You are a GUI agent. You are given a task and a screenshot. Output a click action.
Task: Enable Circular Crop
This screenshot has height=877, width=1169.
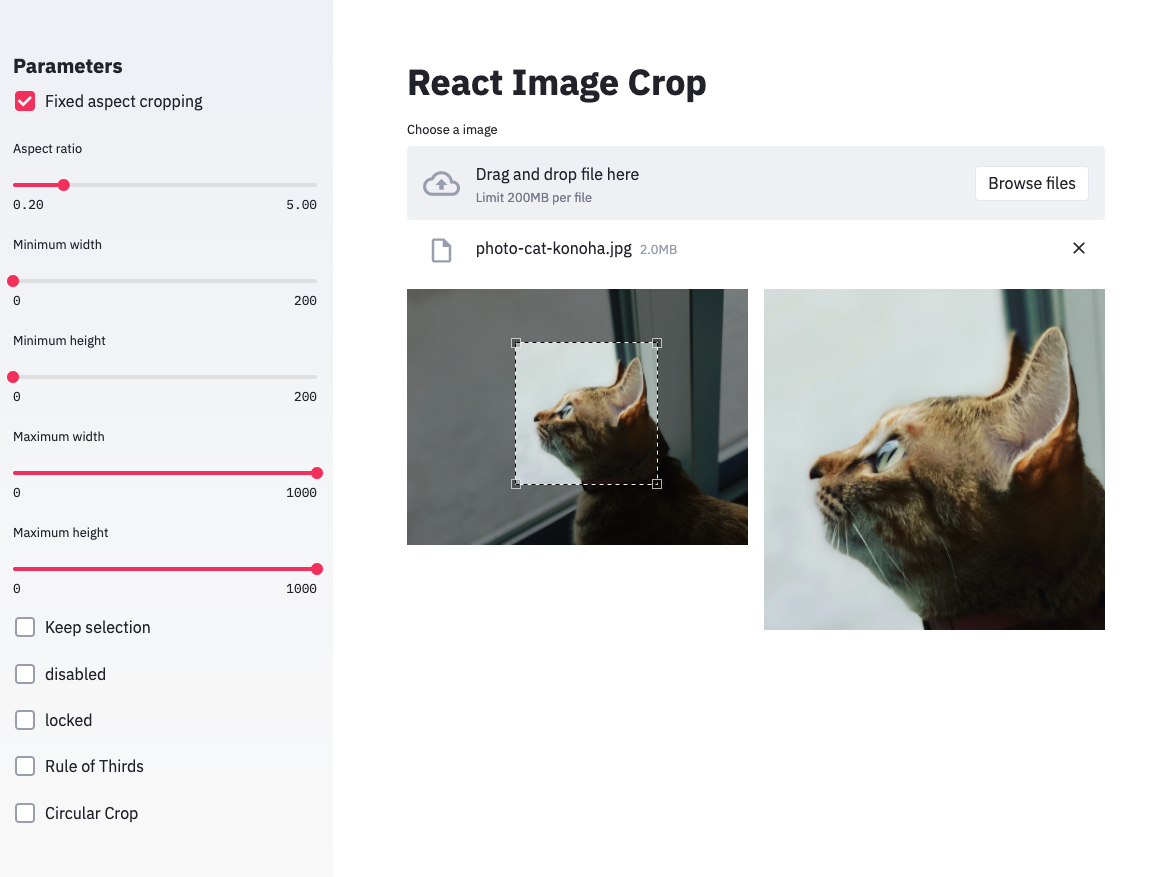coord(25,813)
